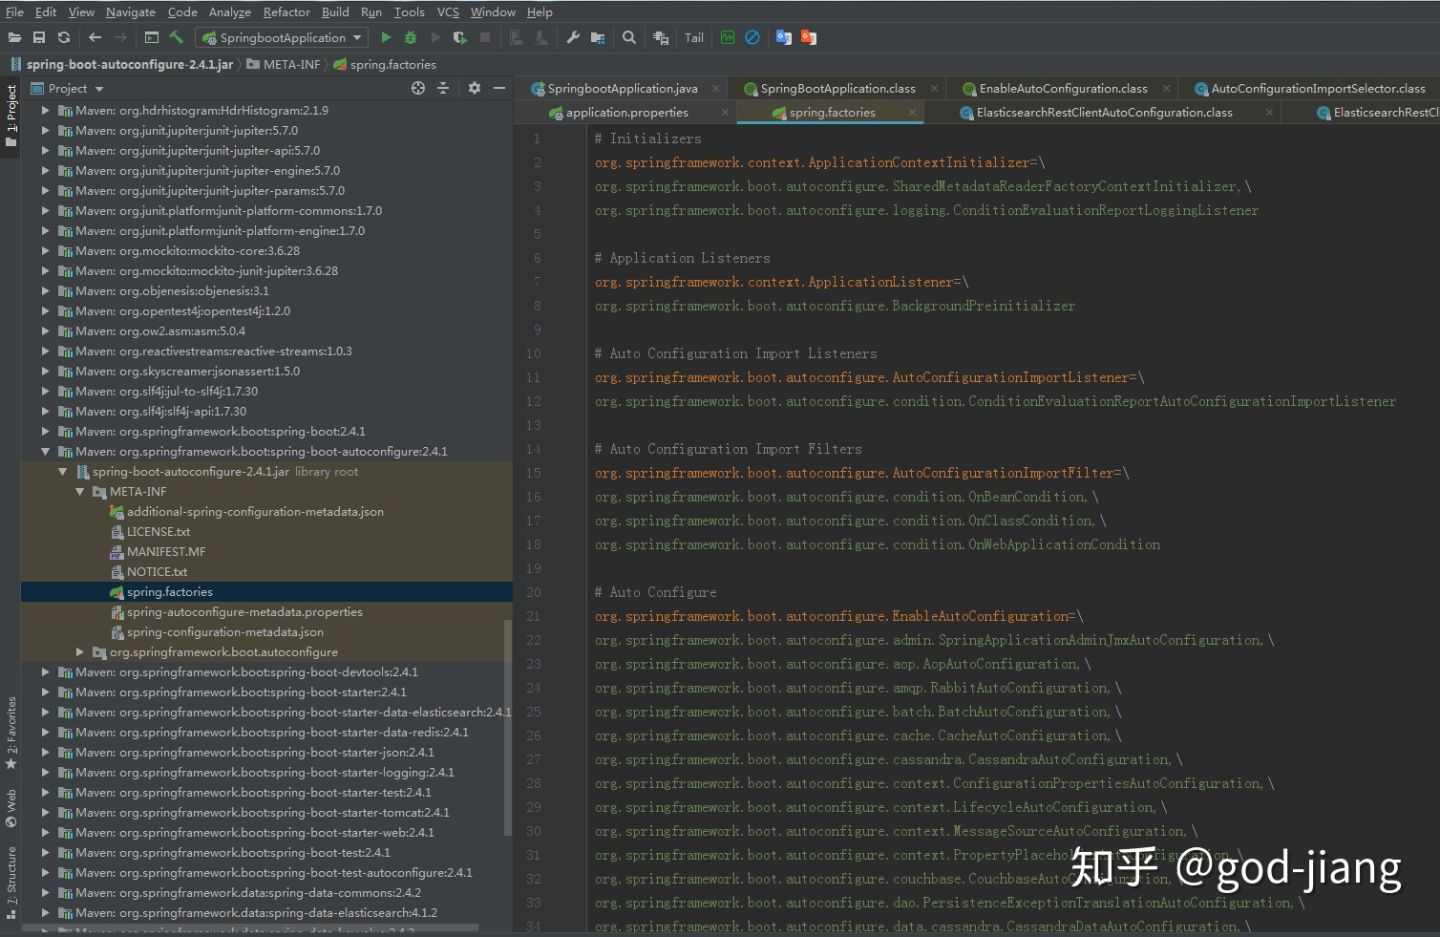Switch to AutoConfigurationImportSelector.class tab
1440x937 pixels.
point(1318,88)
